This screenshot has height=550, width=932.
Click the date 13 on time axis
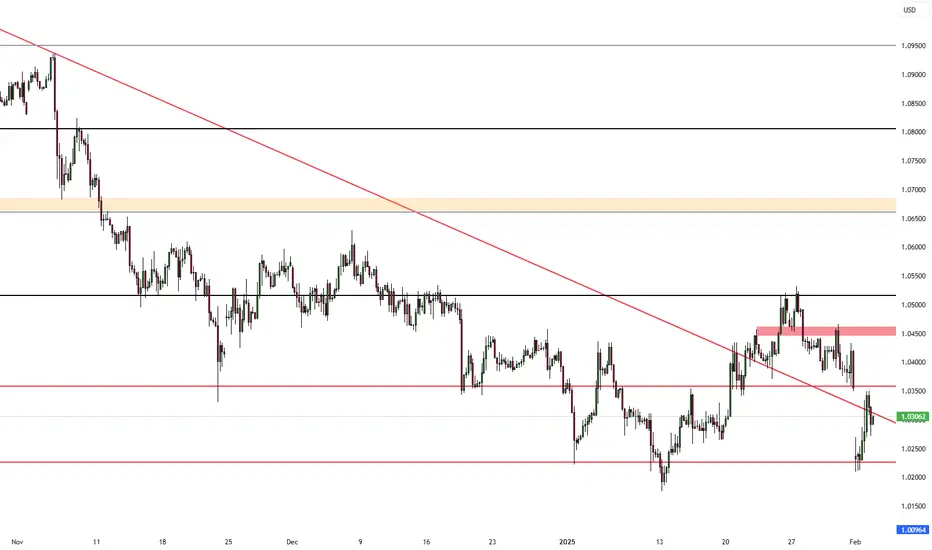coord(659,542)
